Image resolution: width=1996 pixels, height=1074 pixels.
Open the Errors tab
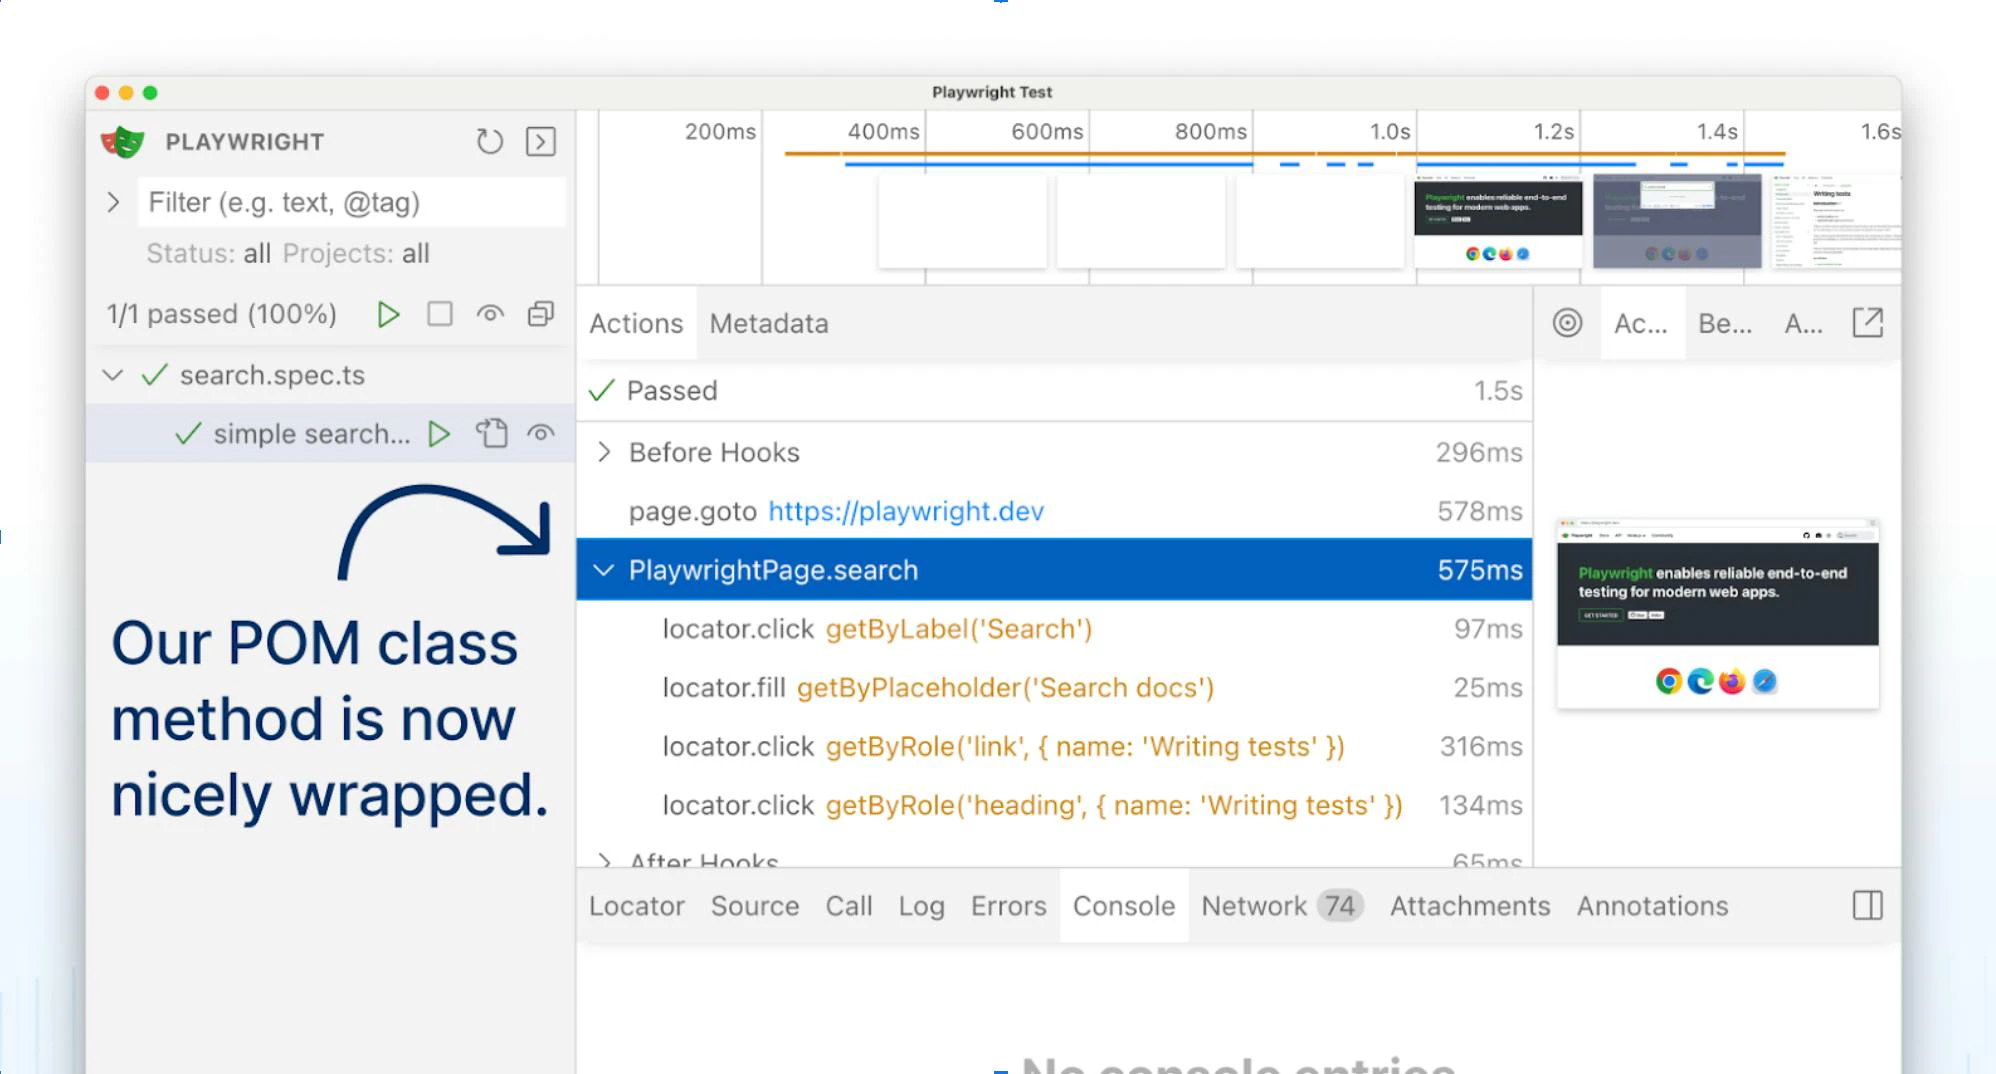(x=1008, y=906)
